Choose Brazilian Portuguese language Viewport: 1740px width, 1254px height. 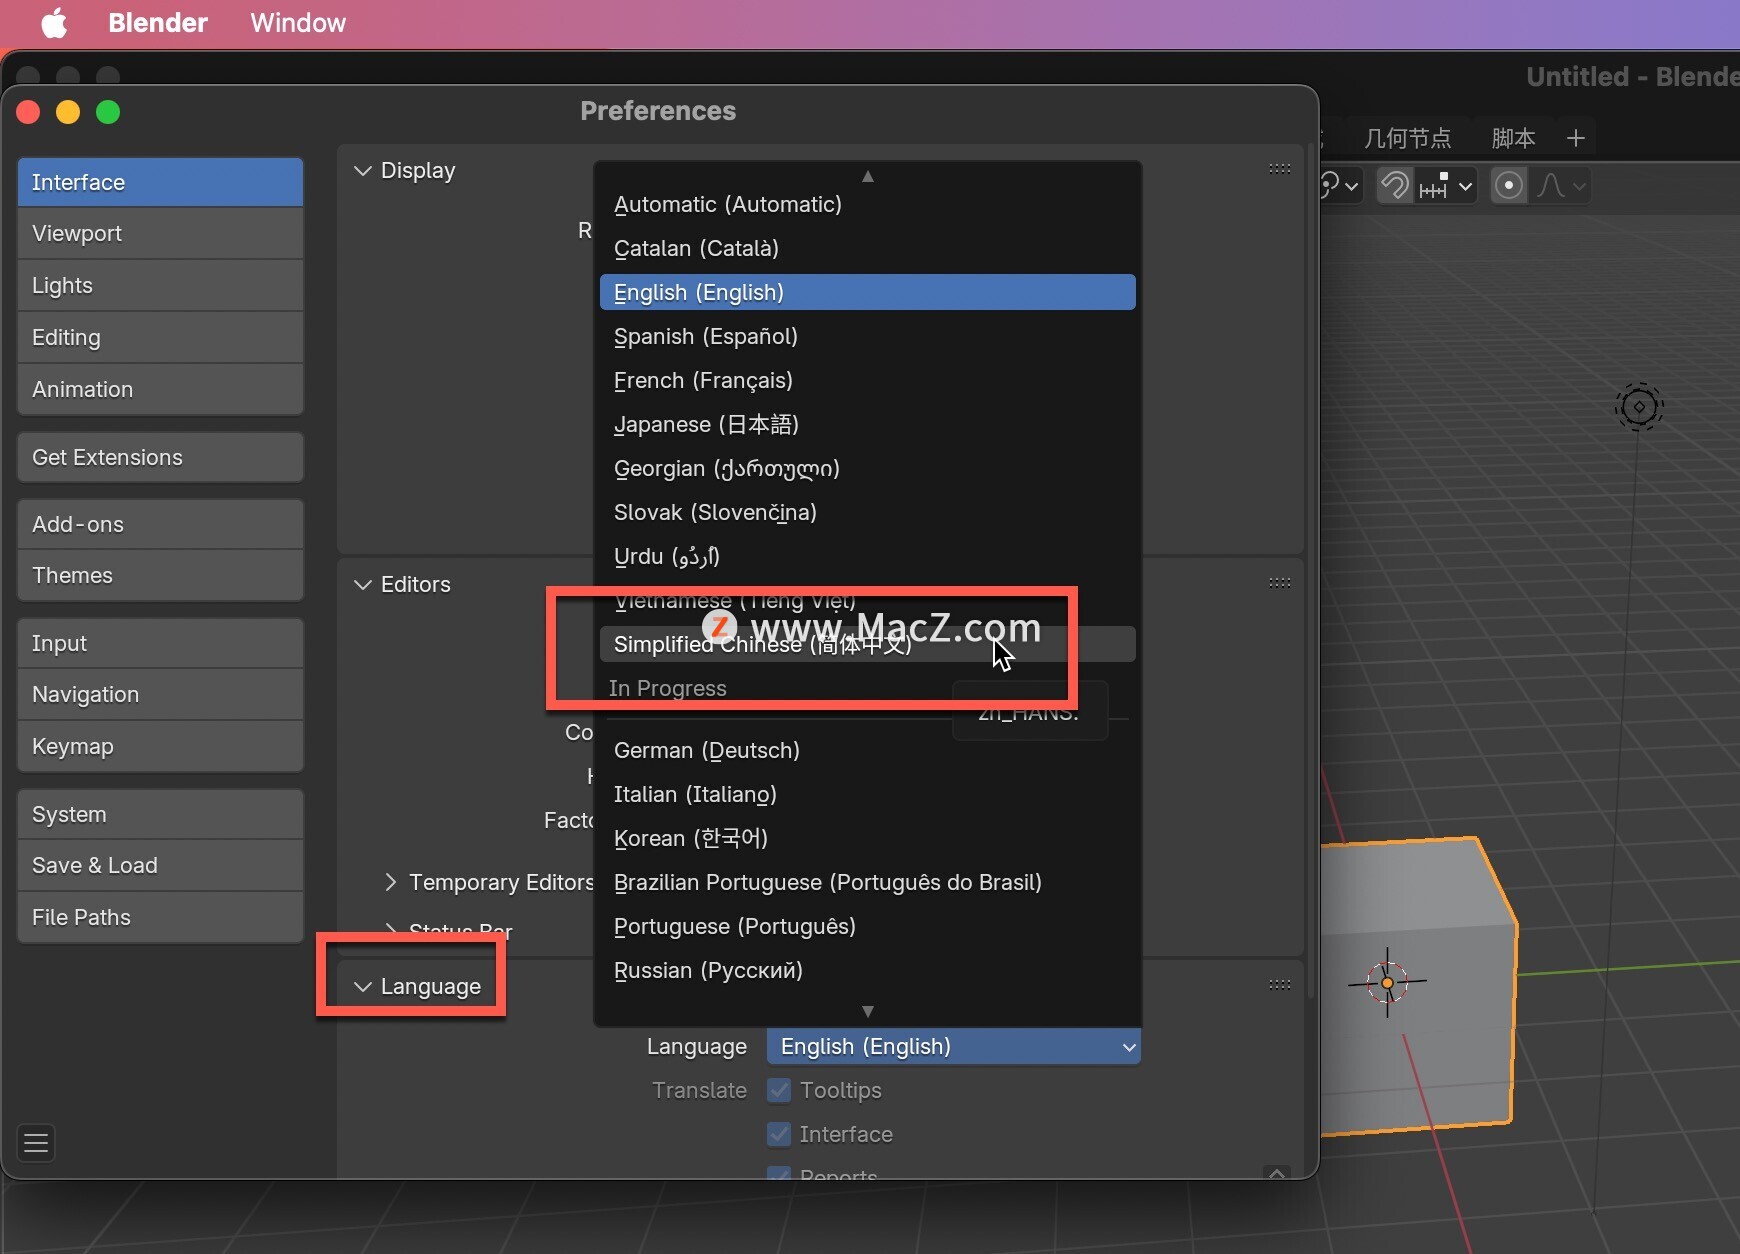click(867, 882)
